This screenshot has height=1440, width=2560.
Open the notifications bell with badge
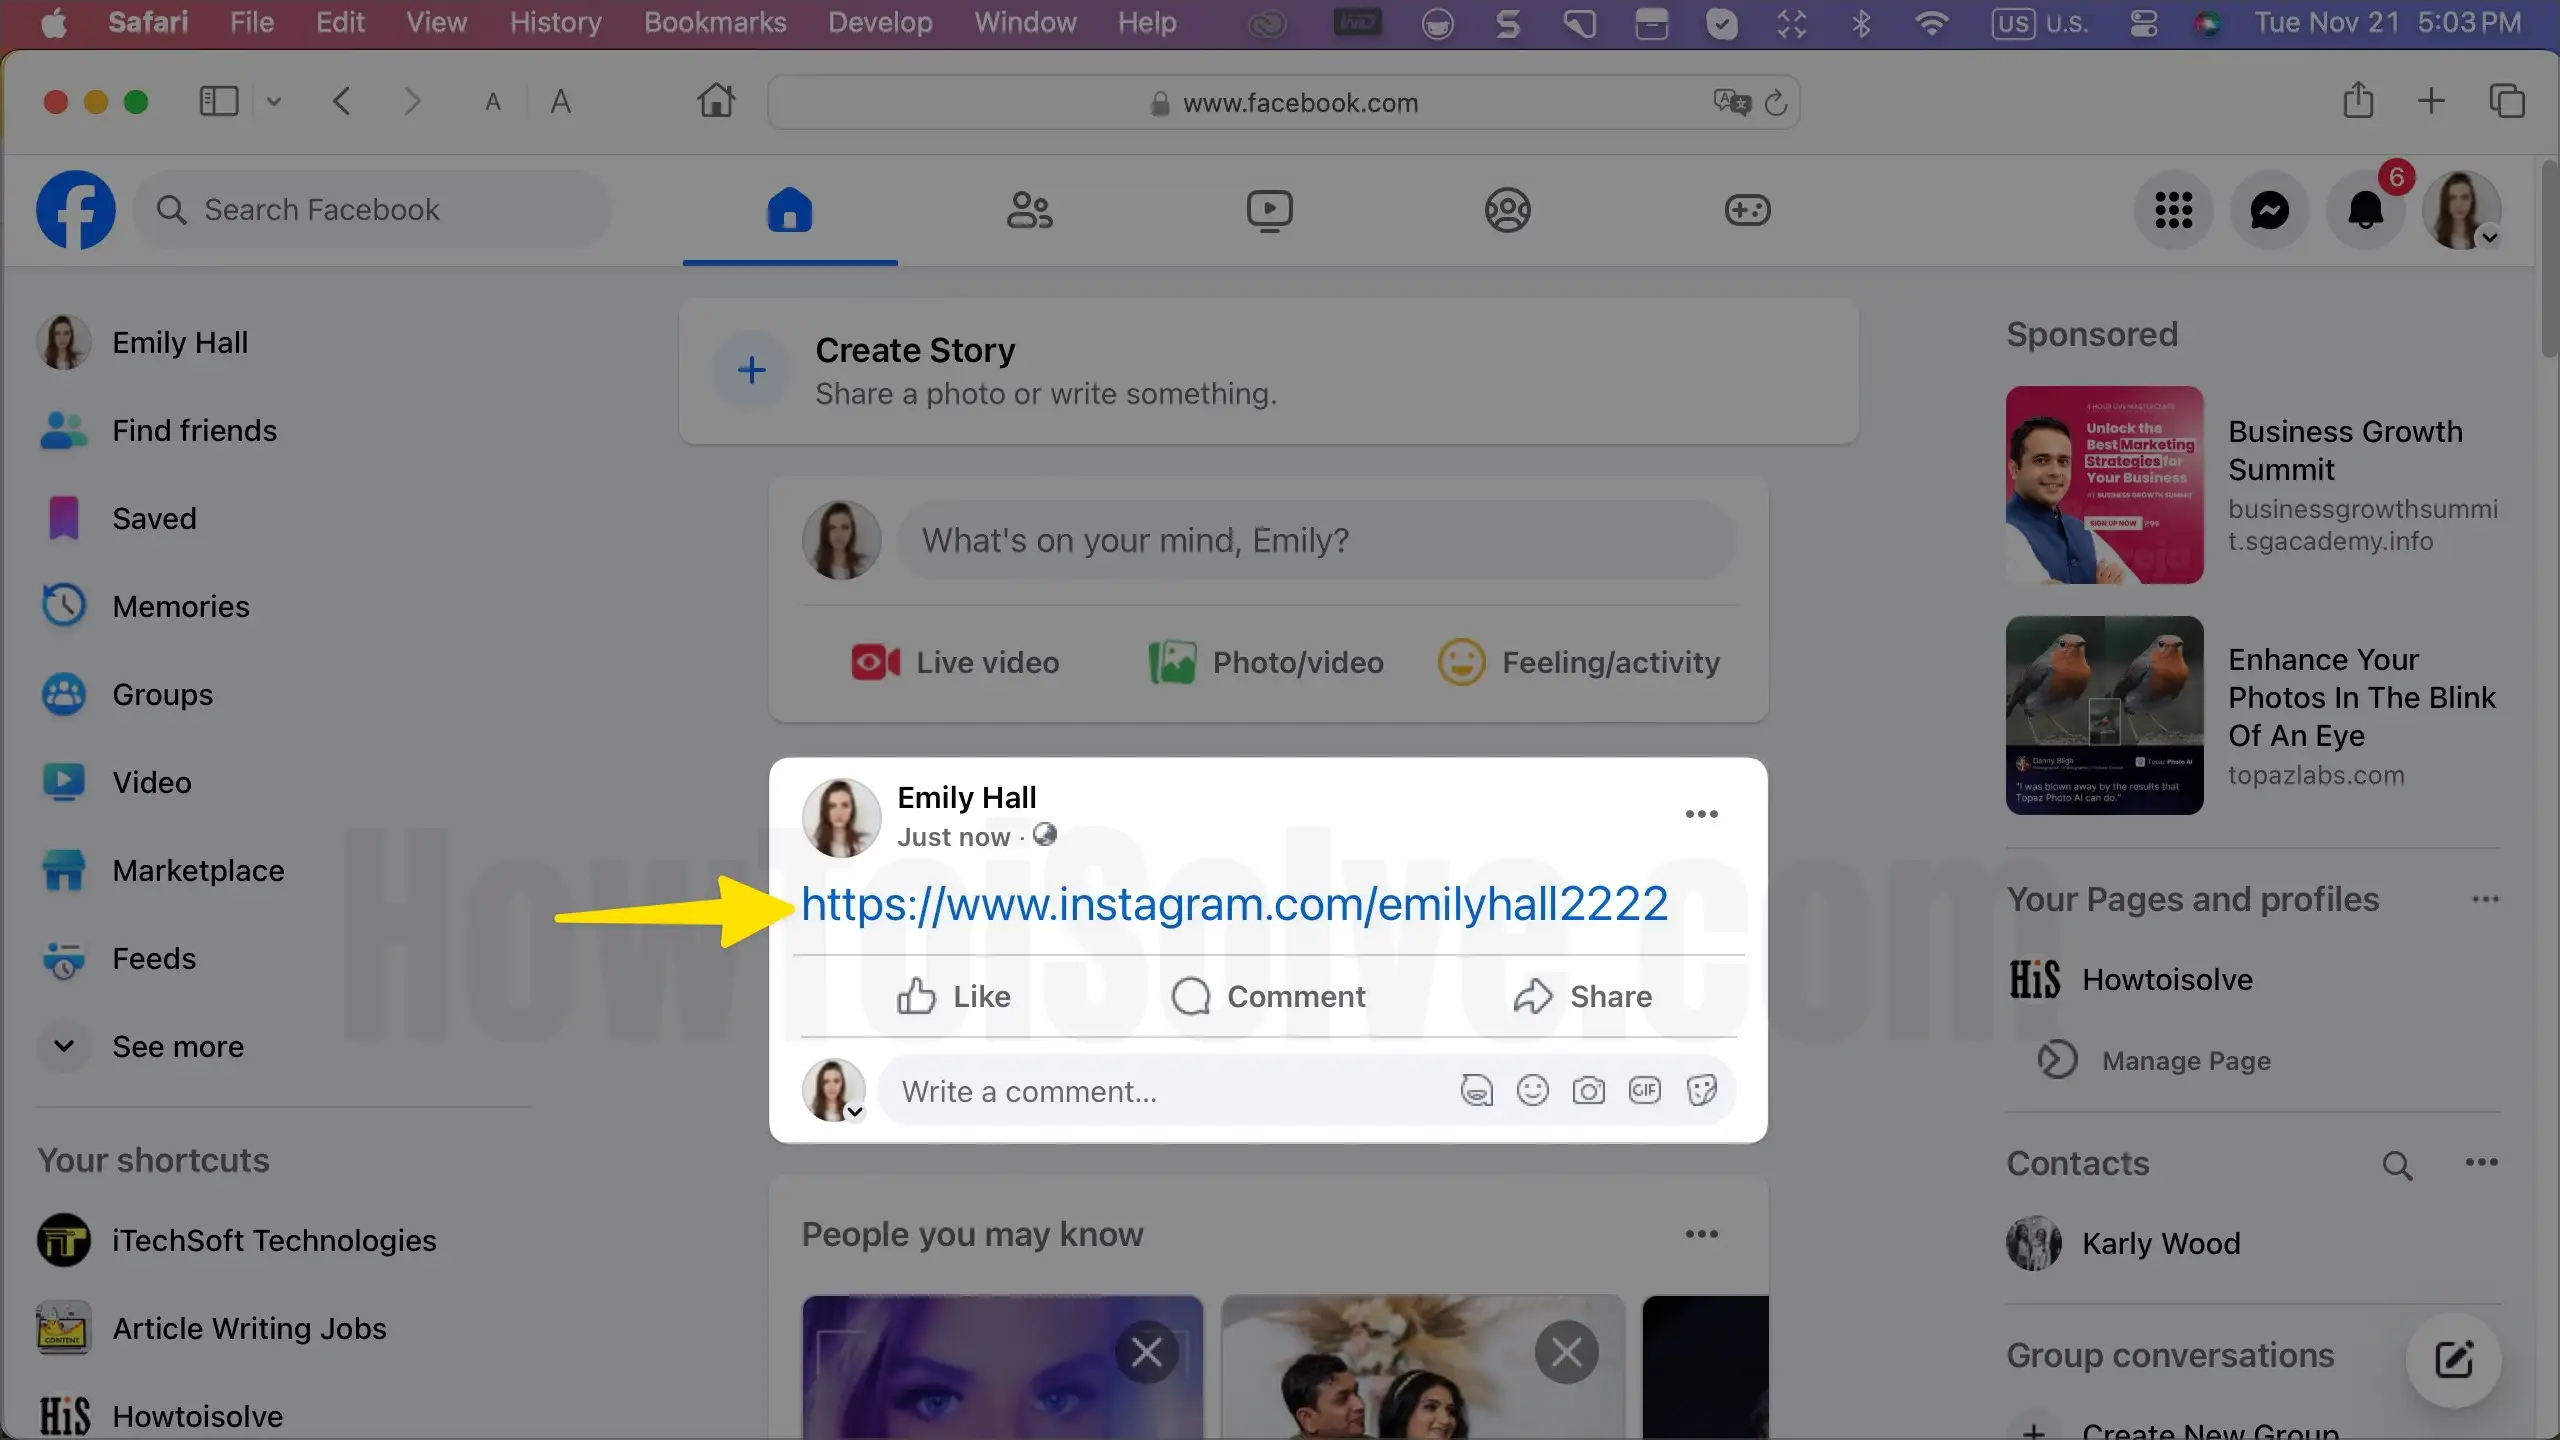[x=2365, y=210]
